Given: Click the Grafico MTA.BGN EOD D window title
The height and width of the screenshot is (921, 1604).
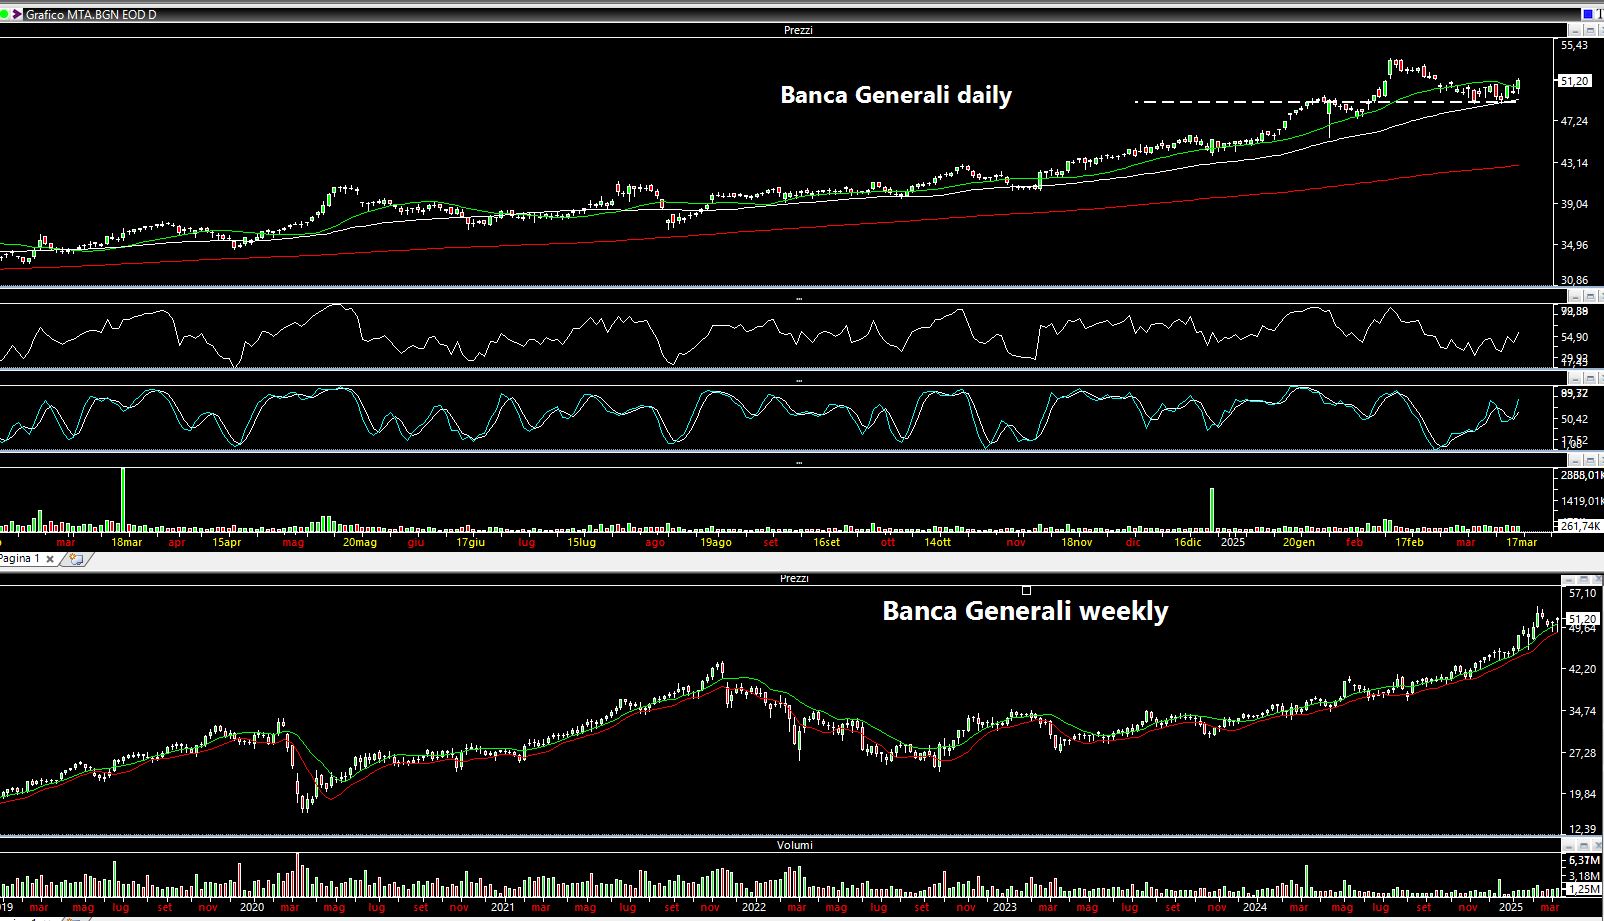Looking at the screenshot, I should coord(91,15).
